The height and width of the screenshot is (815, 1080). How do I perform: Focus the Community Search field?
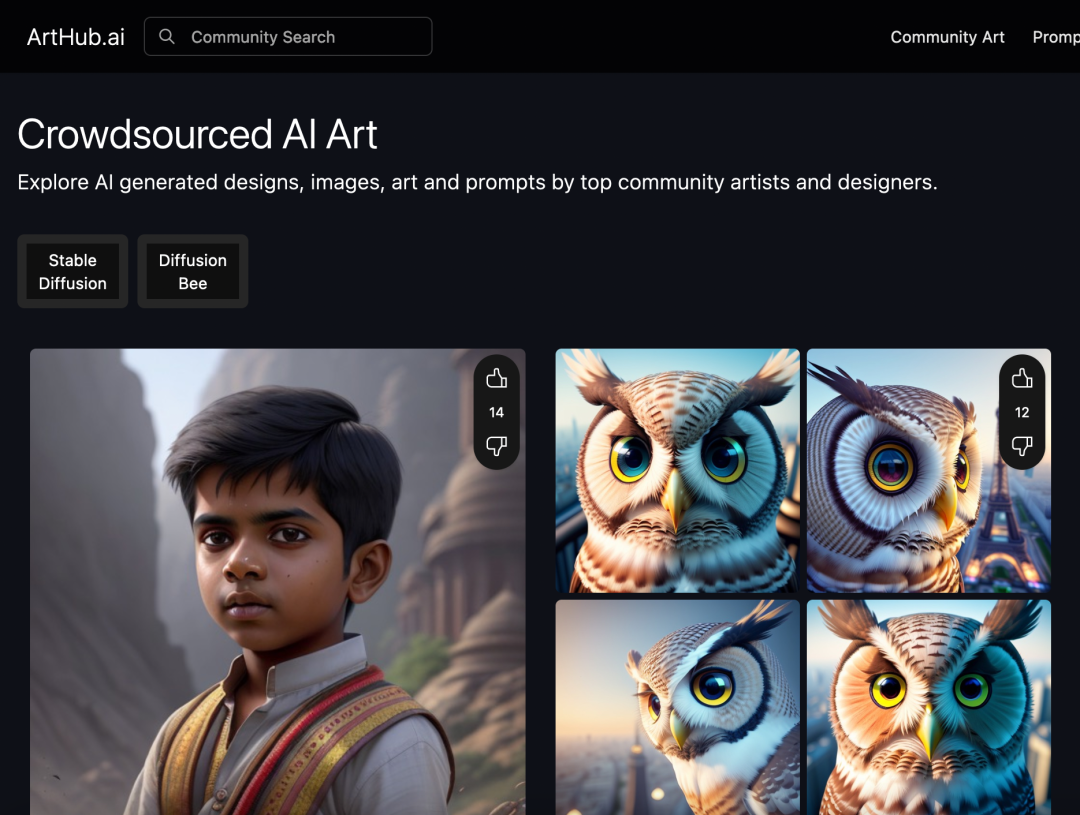click(300, 37)
